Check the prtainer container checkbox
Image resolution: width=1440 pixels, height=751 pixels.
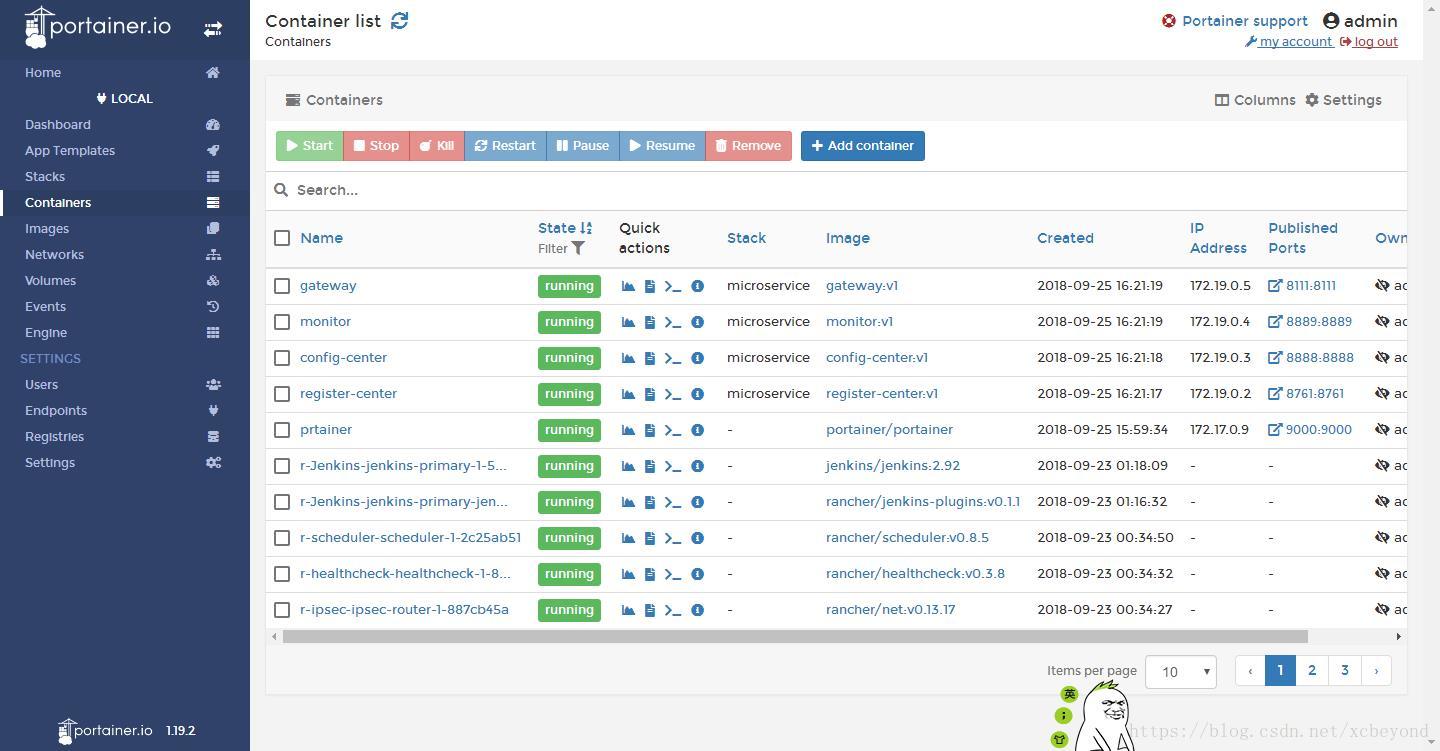[282, 430]
